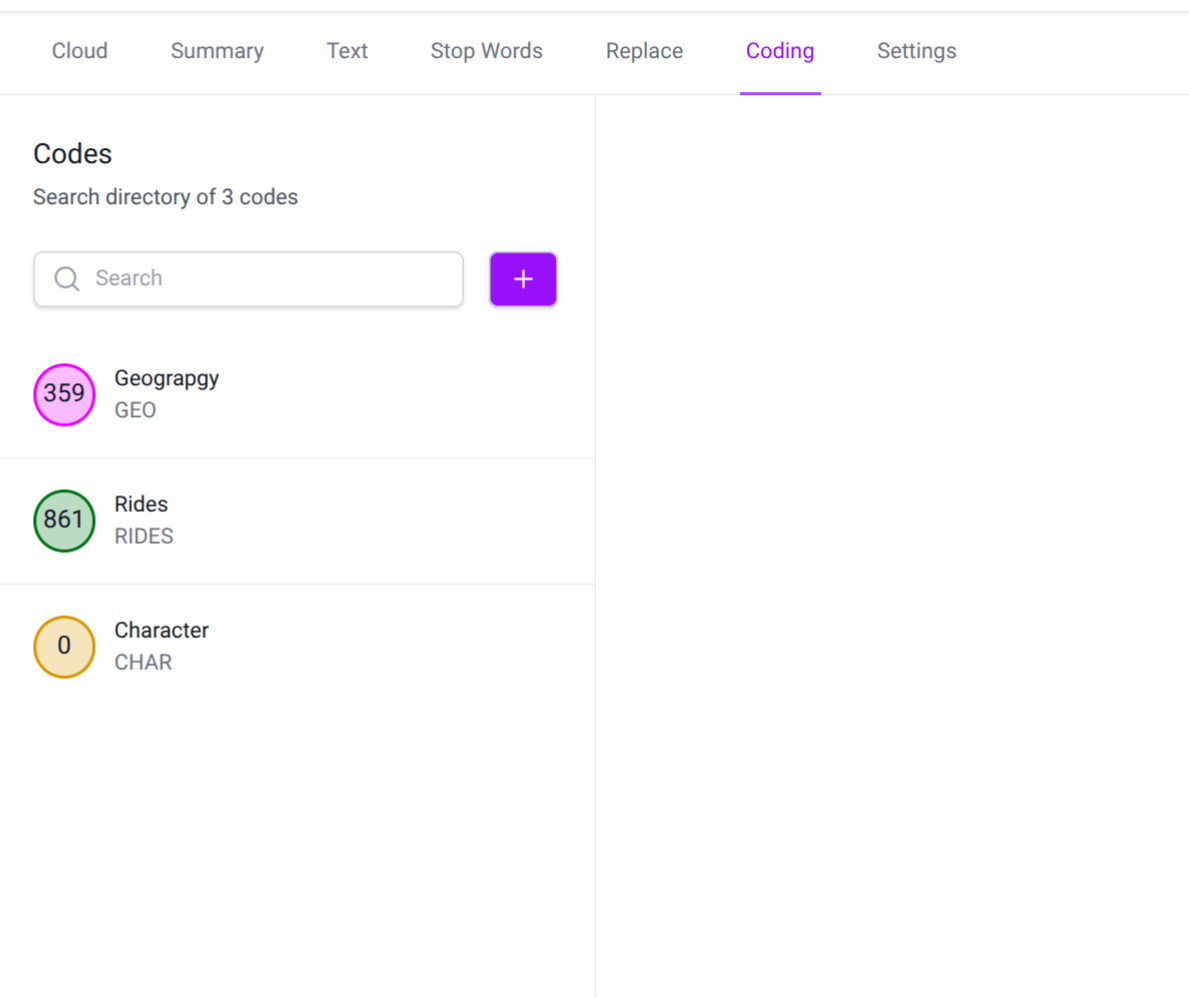Click the RIDES code abbreviation
Image resolution: width=1189 pixels, height=998 pixels.
(144, 536)
